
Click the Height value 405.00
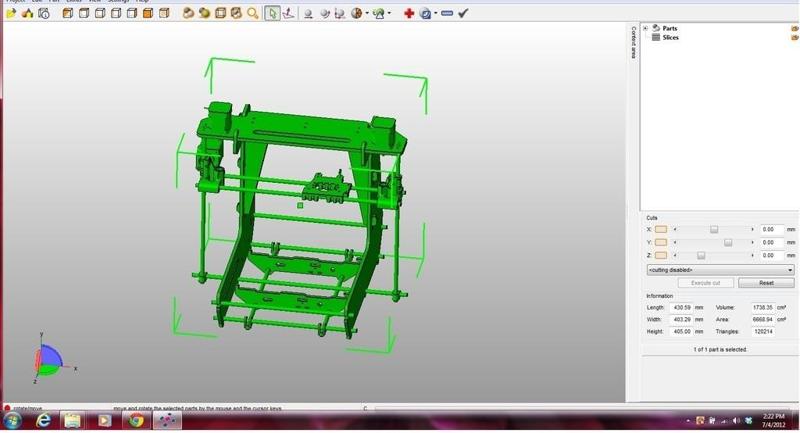(x=681, y=332)
